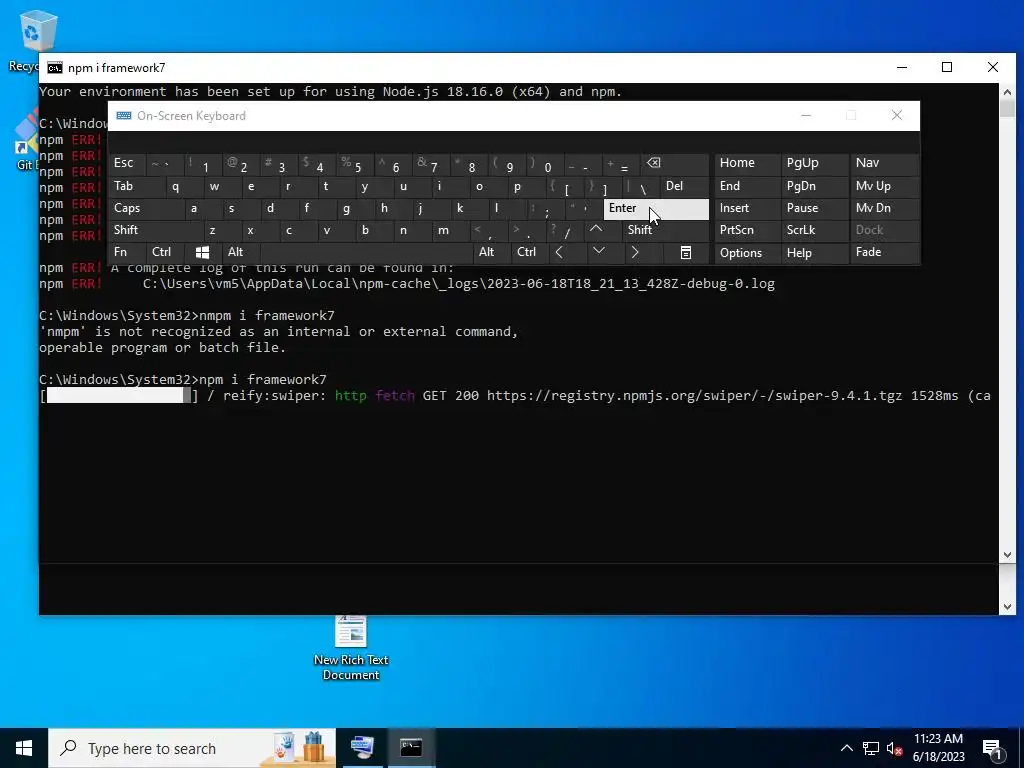Click the Windows logo key on On-Screen Keyboard
Image resolution: width=1024 pixels, height=768 pixels.
point(202,252)
